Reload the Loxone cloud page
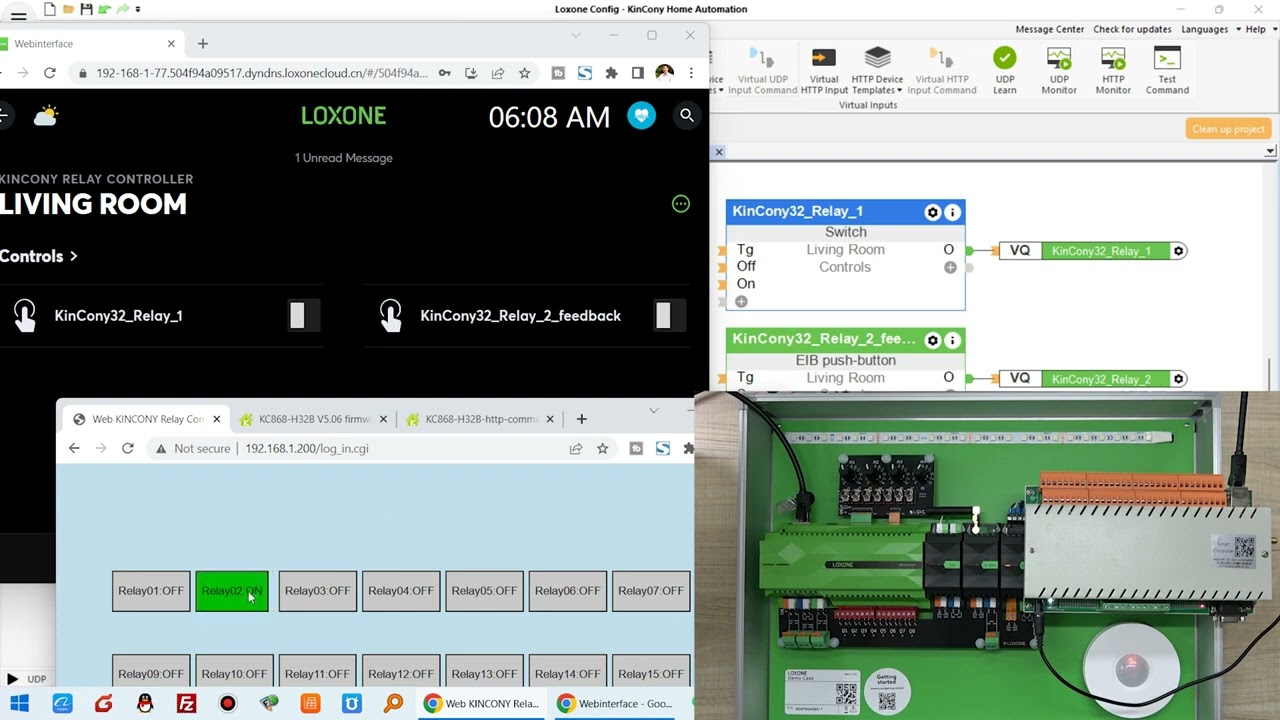Image resolution: width=1280 pixels, height=720 pixels. click(x=50, y=73)
